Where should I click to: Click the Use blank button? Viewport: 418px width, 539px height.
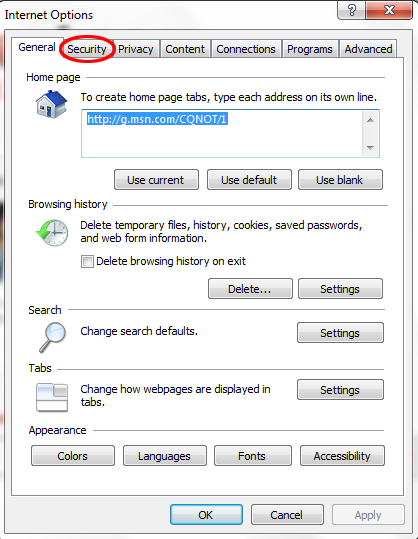pyautogui.click(x=340, y=180)
